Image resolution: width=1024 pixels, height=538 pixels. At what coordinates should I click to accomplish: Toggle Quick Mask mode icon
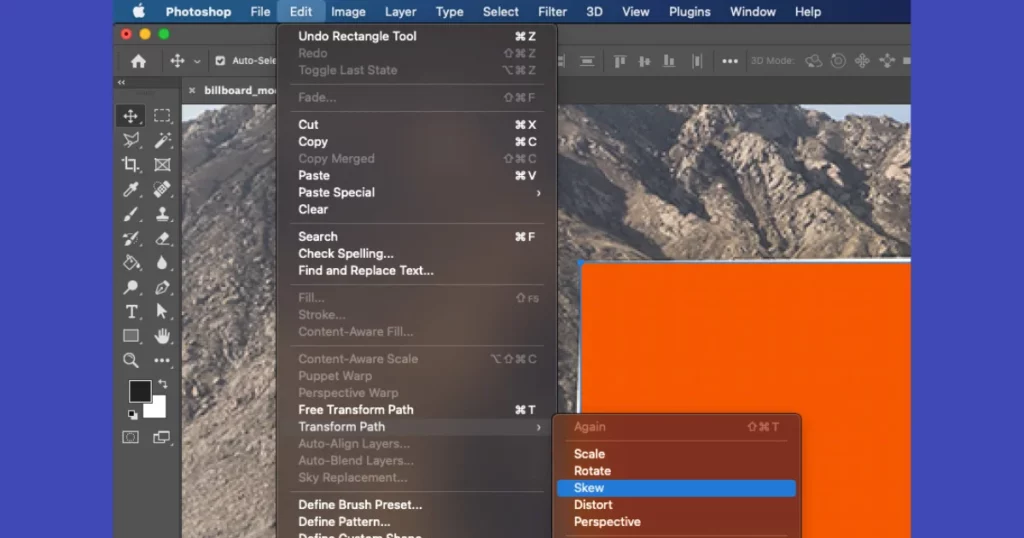coord(131,437)
